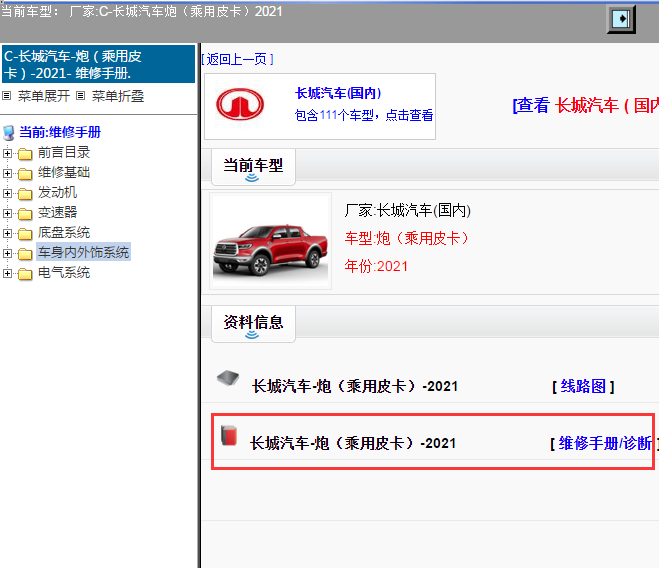The height and width of the screenshot is (568, 659).
Task: Click 菜单展开 to expand all menus
Action: coord(44,96)
